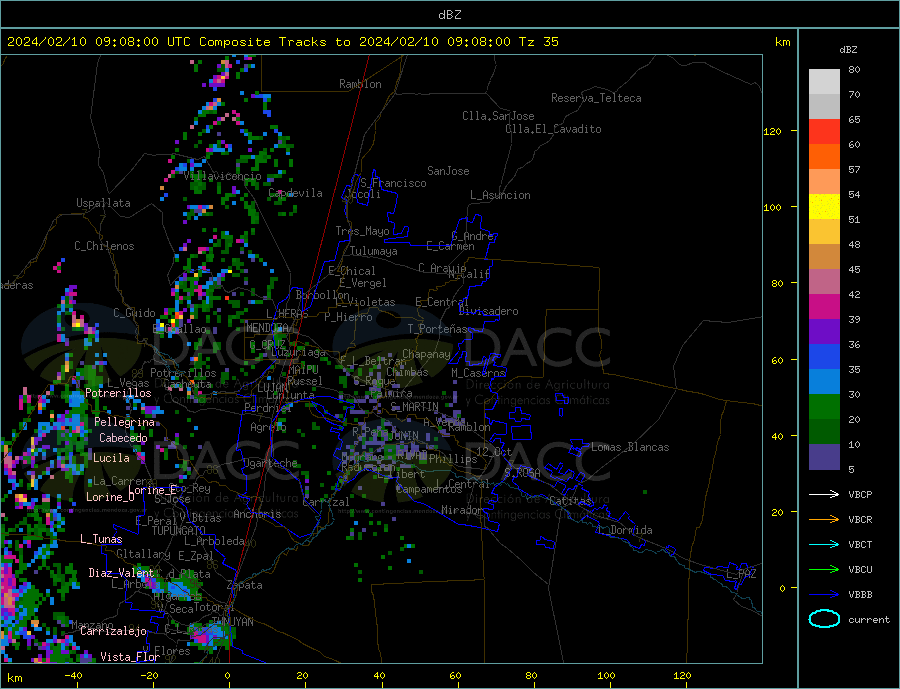This screenshot has height=689, width=900.
Task: Select the mauve 42-45 dBZ swatch
Action: click(824, 282)
